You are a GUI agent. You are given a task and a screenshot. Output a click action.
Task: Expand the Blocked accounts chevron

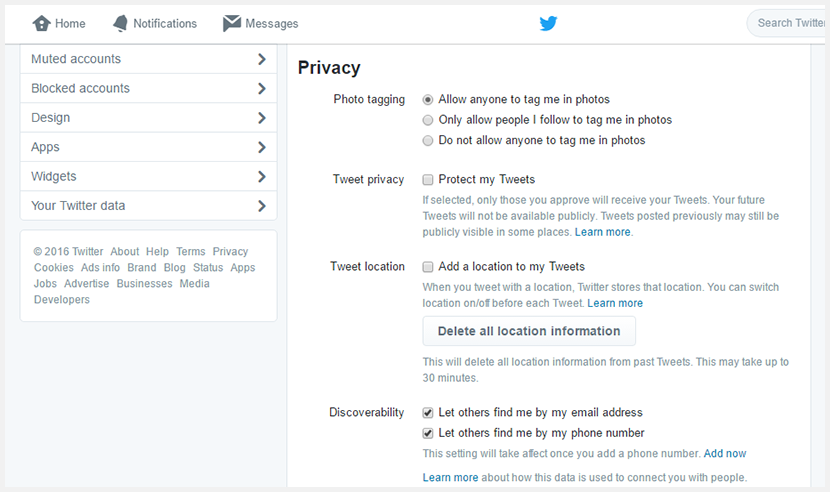click(x=261, y=88)
